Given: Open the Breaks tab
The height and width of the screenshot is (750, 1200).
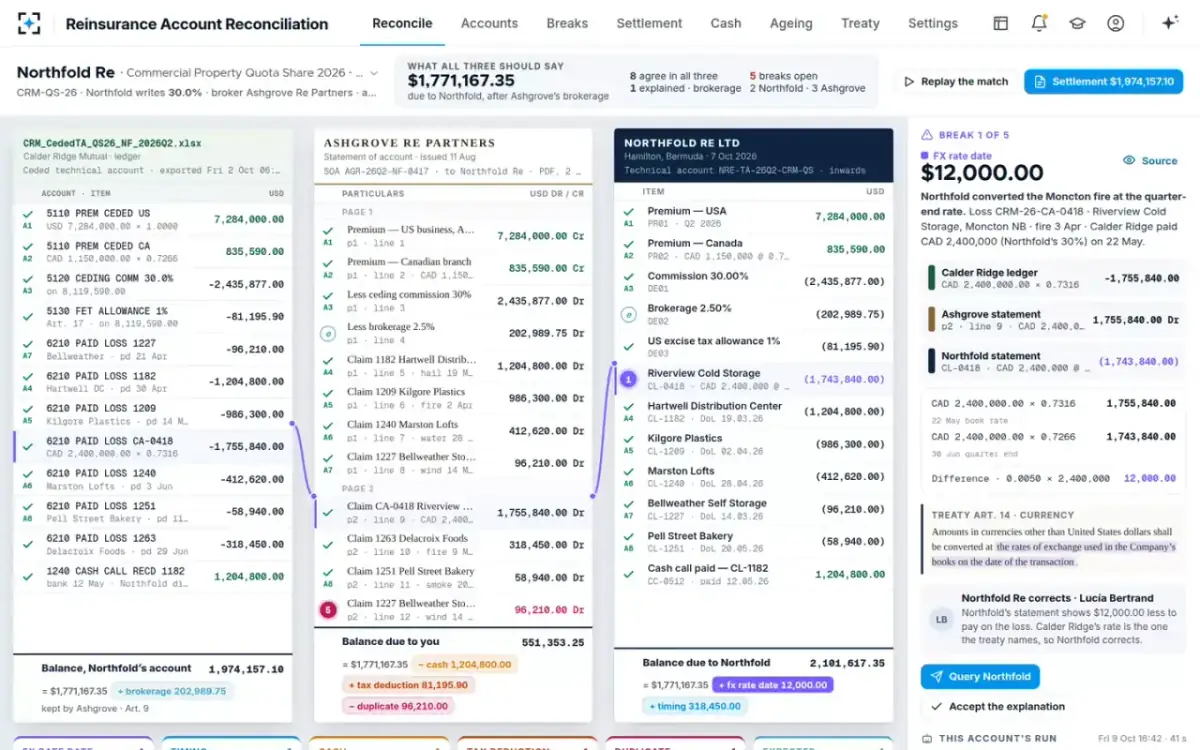Looking at the screenshot, I should pyautogui.click(x=567, y=23).
